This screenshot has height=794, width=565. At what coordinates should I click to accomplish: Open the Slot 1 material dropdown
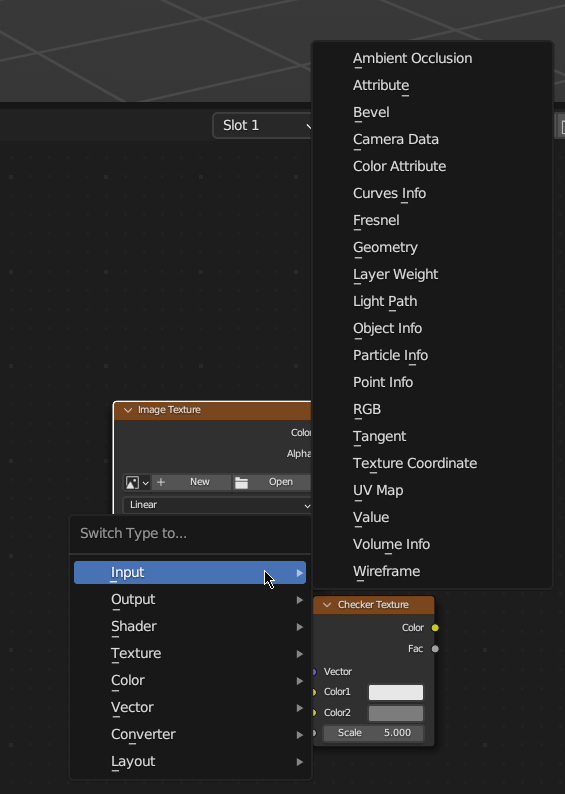[262, 125]
